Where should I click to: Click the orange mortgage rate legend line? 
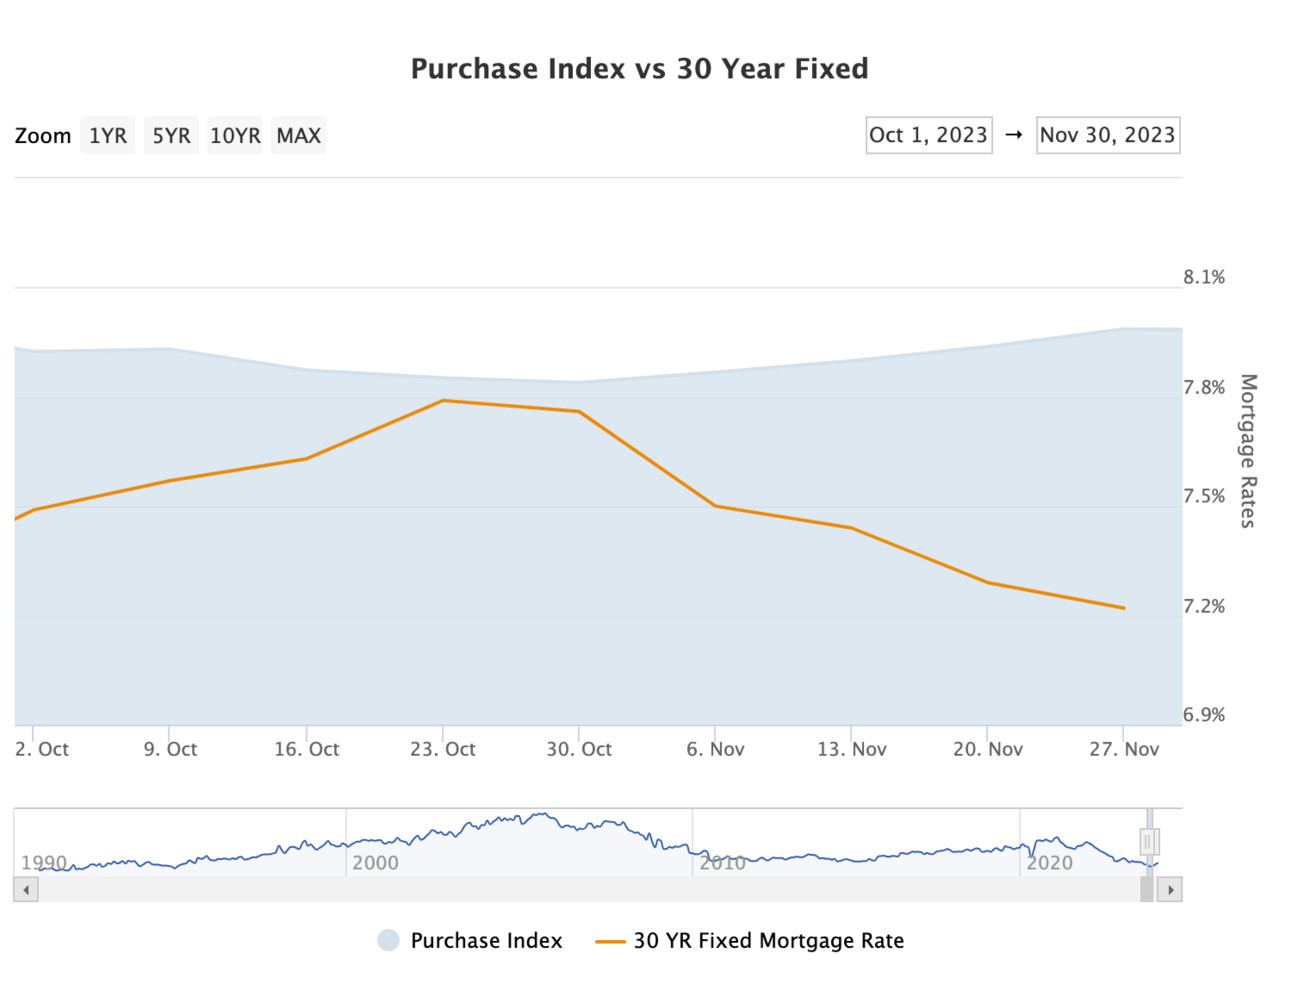(610, 942)
